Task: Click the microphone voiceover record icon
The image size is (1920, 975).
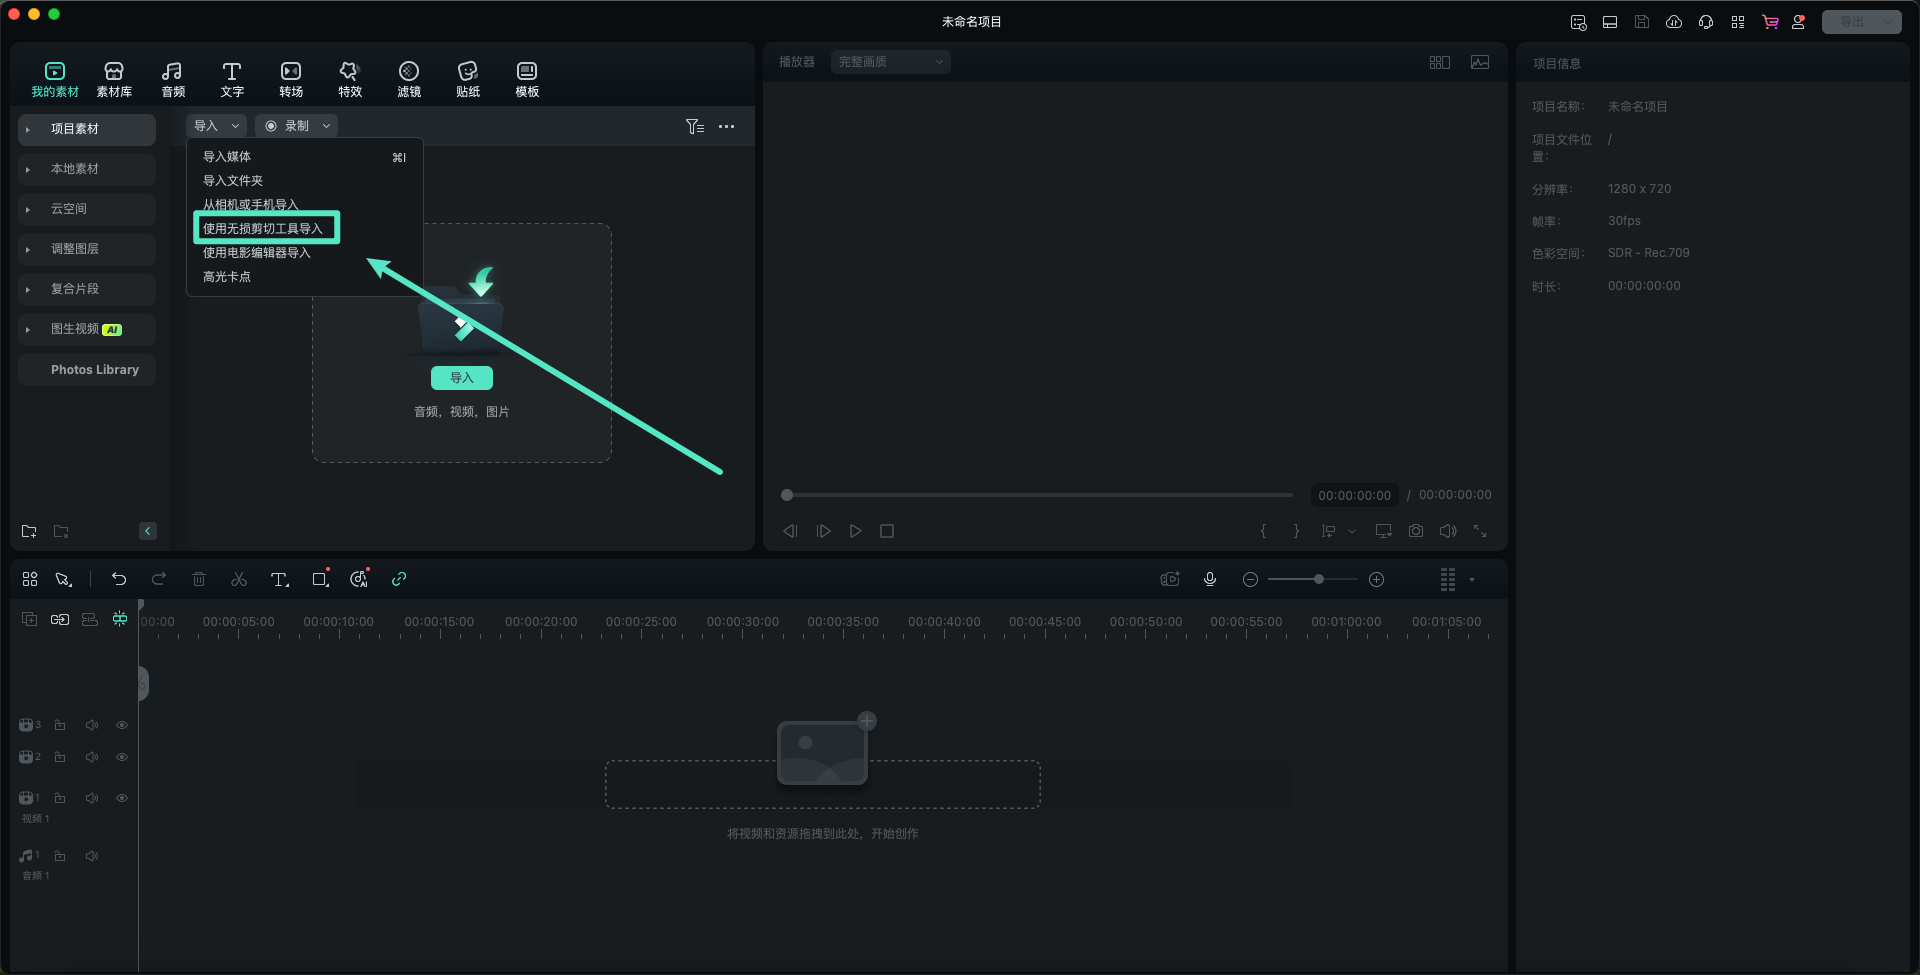Action: 1210,579
